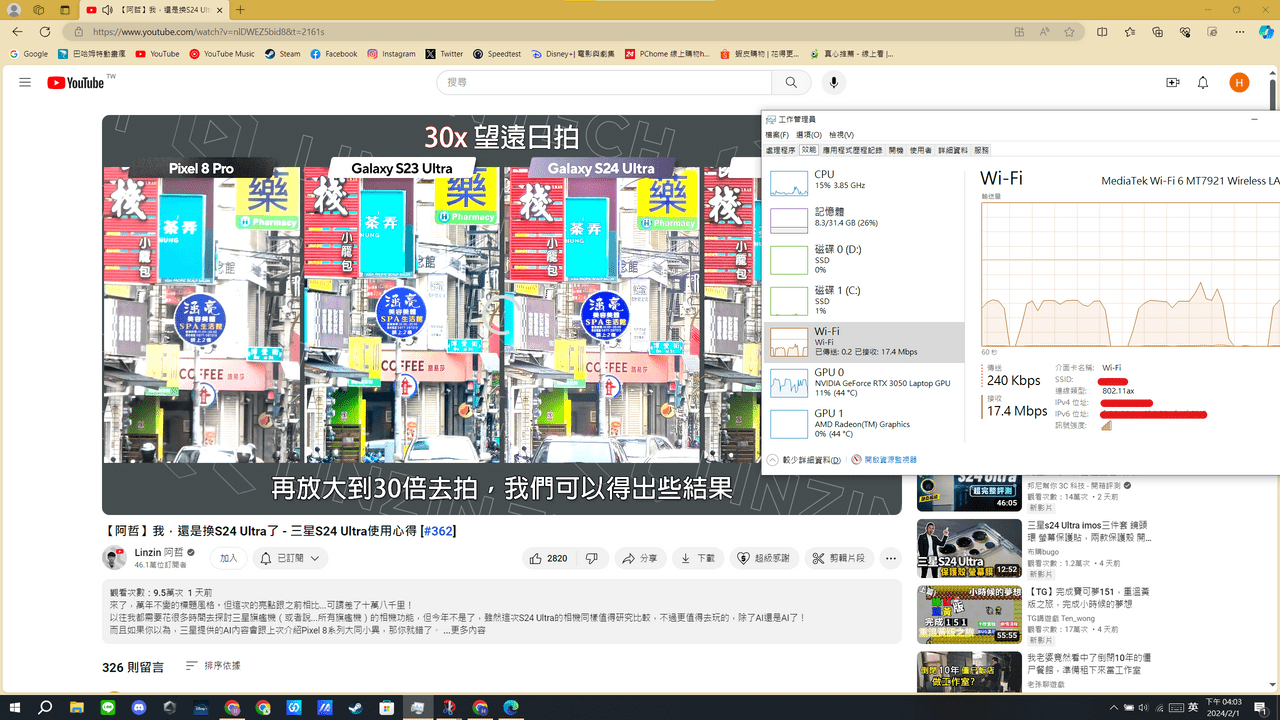Add this page to Edge favorites star
1280x720 pixels.
[x=1069, y=32]
